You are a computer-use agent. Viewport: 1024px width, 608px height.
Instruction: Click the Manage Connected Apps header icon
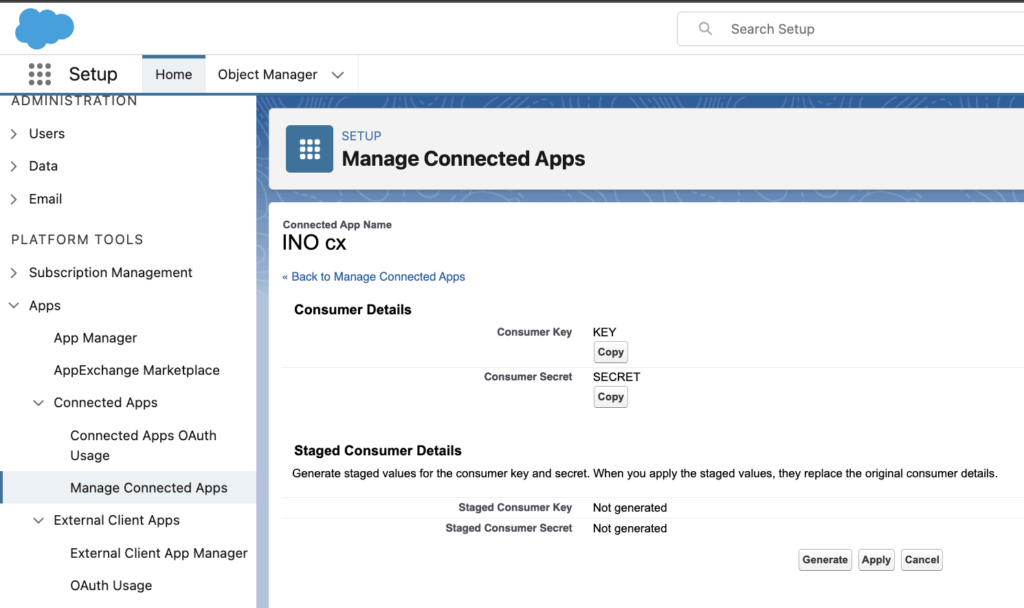[x=309, y=149]
